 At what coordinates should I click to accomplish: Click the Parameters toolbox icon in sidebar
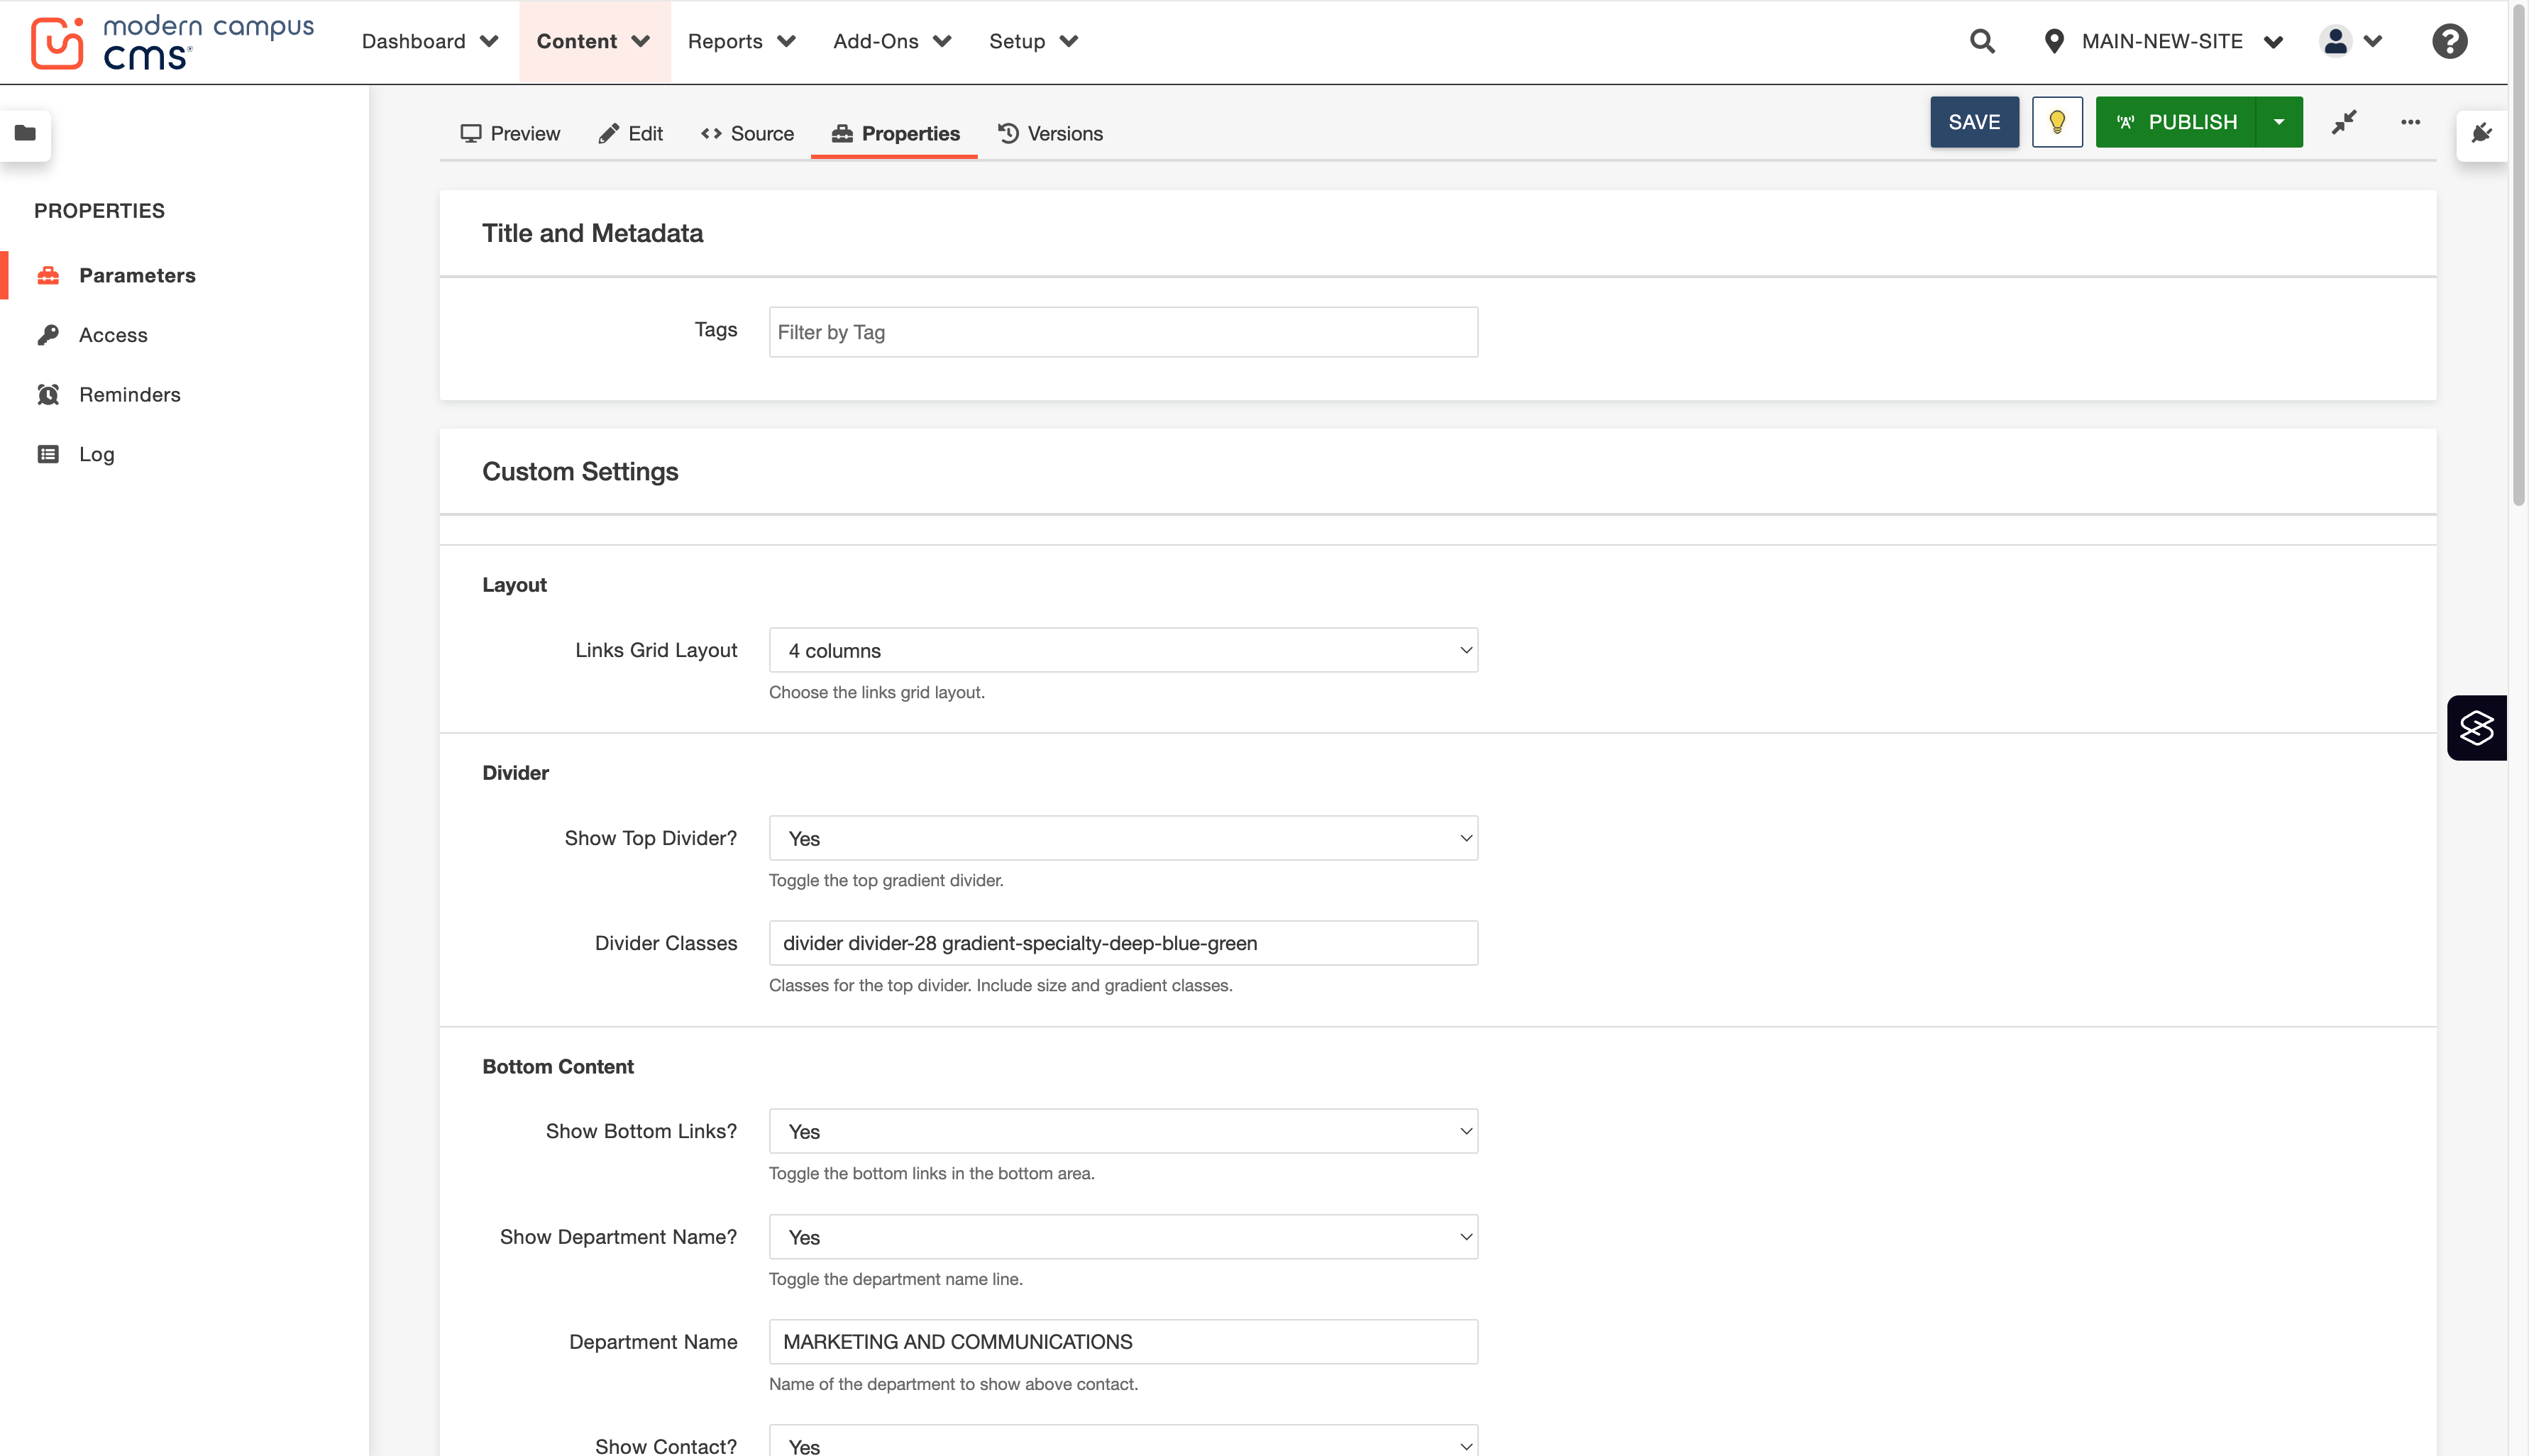point(48,275)
